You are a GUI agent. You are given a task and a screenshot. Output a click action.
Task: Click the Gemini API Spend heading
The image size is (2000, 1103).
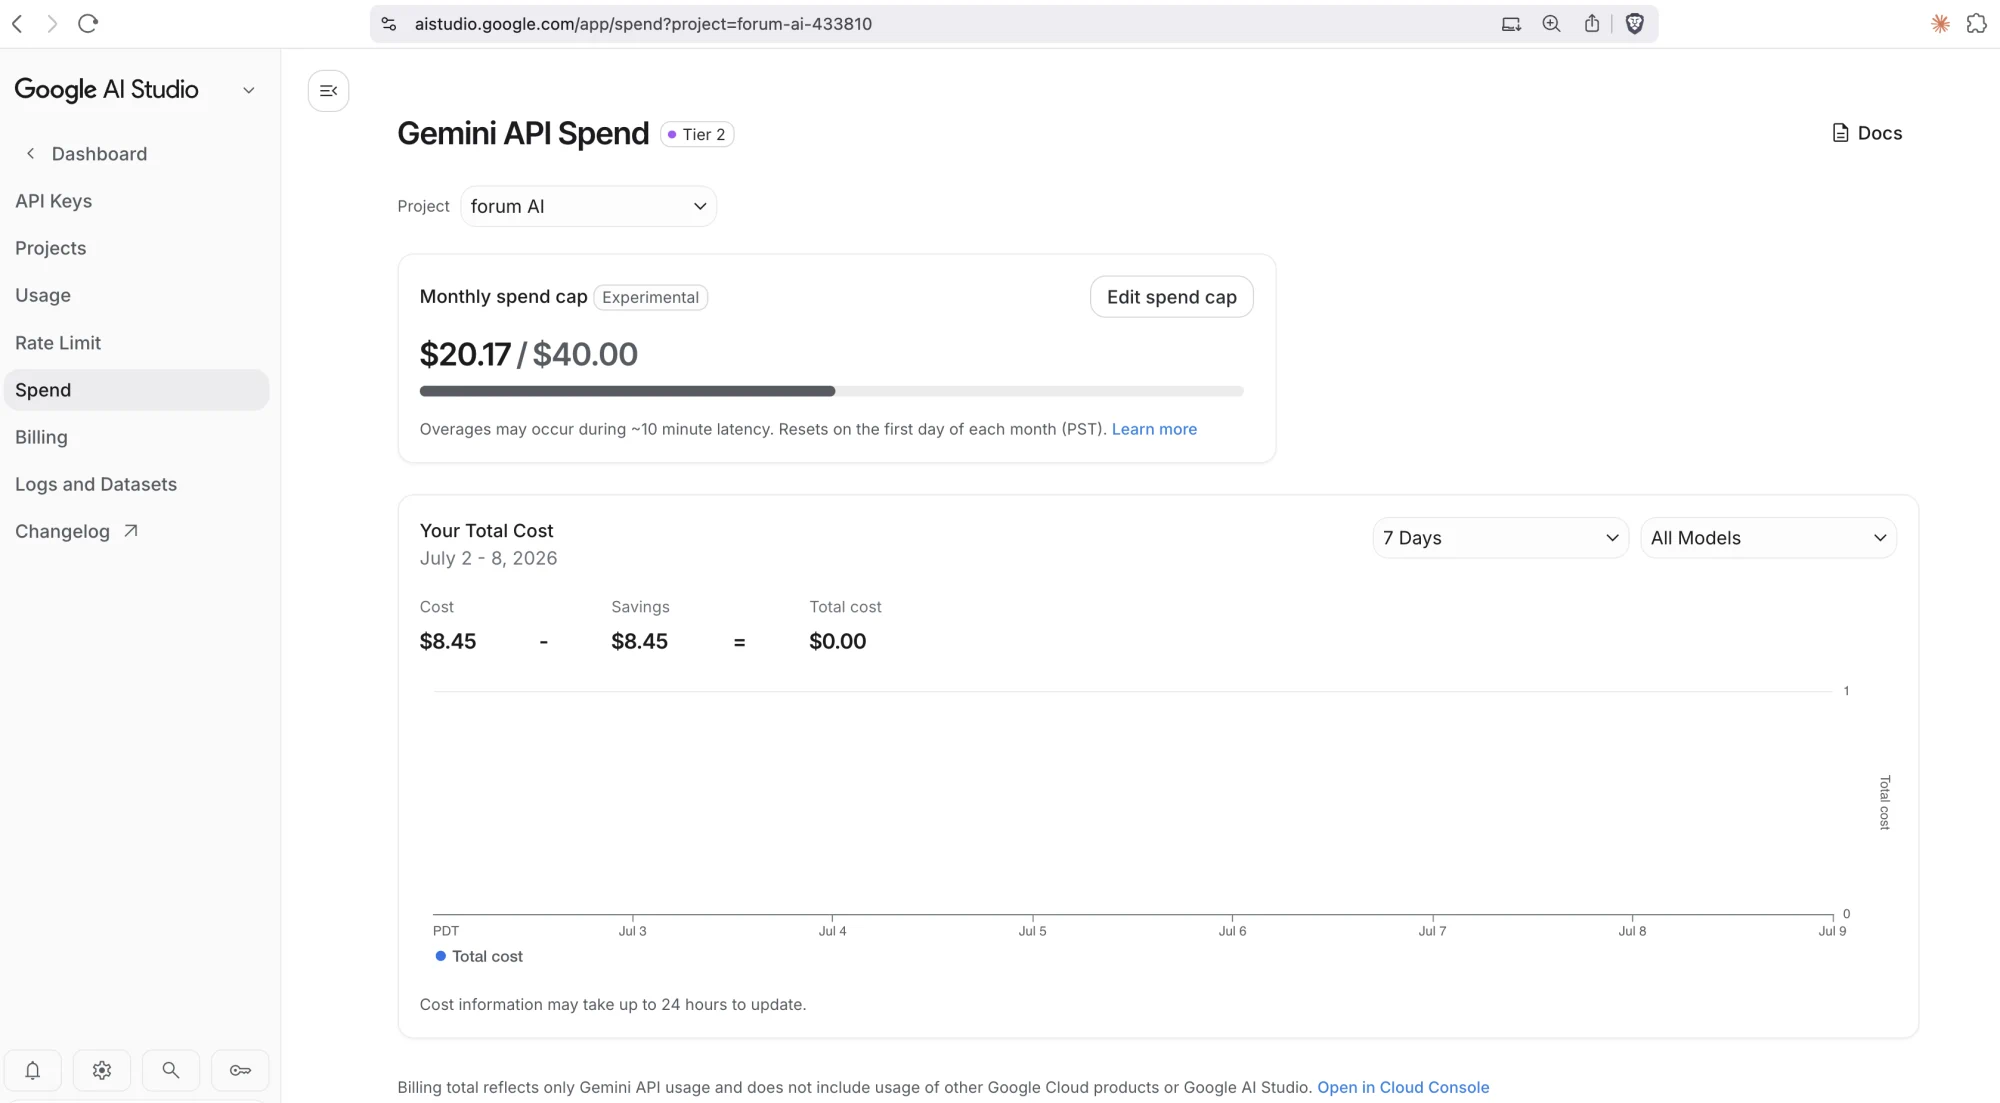523,133
